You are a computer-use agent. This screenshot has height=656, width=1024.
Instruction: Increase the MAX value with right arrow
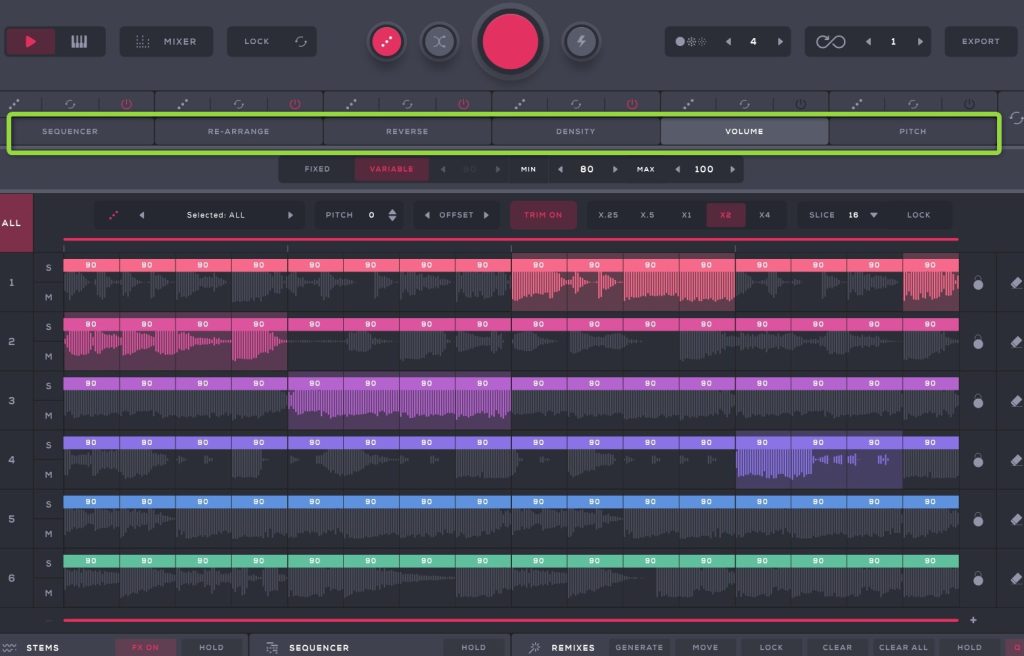(x=733, y=169)
